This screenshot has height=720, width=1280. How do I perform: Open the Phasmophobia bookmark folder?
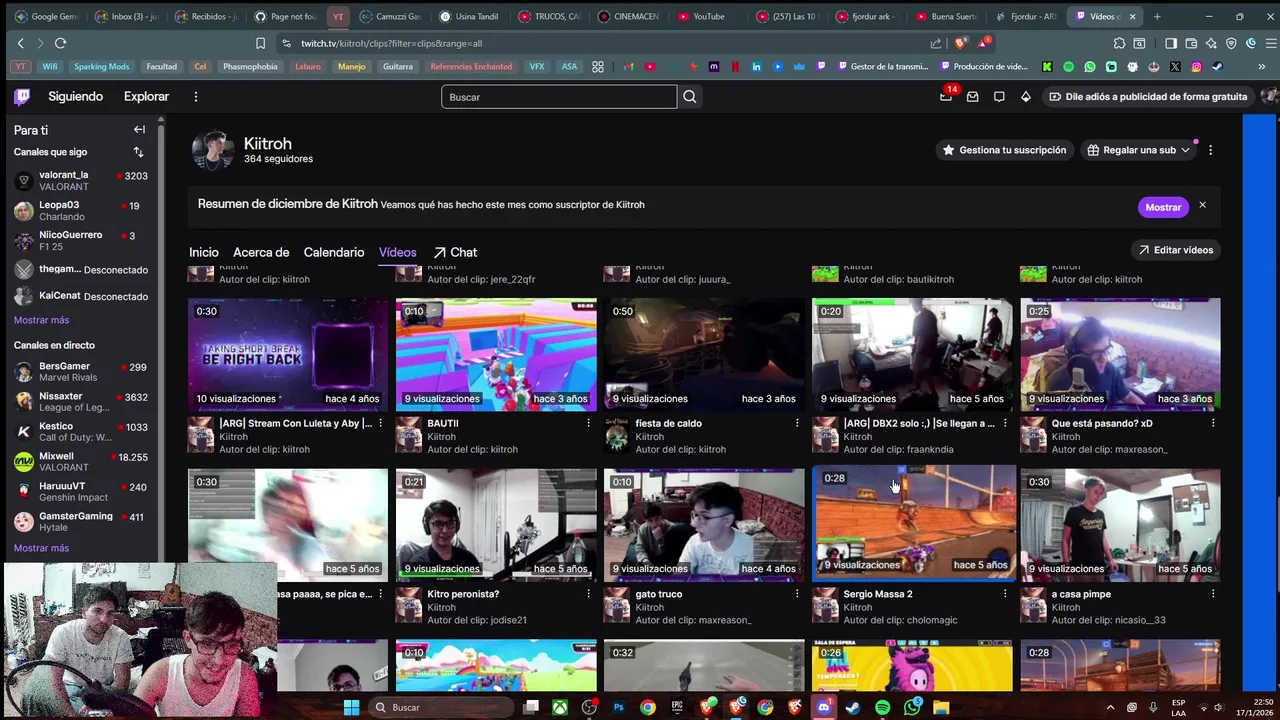[250, 67]
